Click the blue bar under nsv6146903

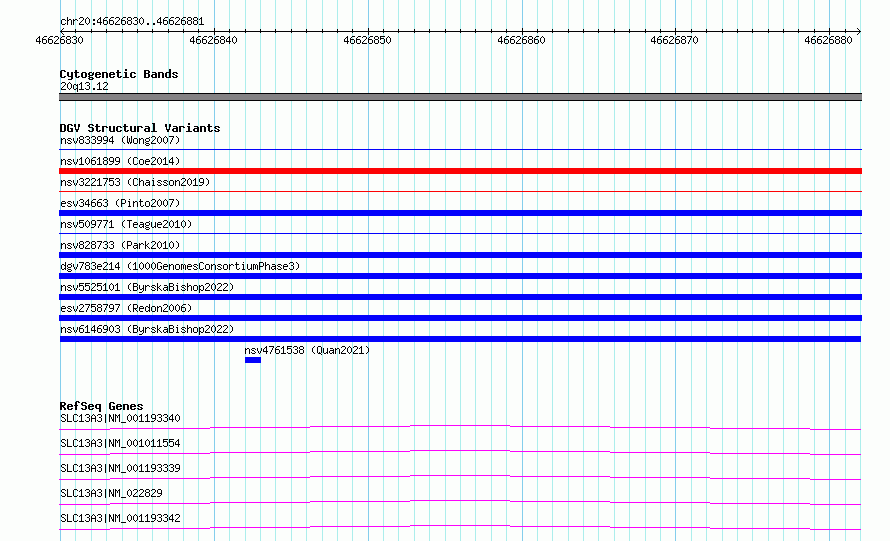460,339
